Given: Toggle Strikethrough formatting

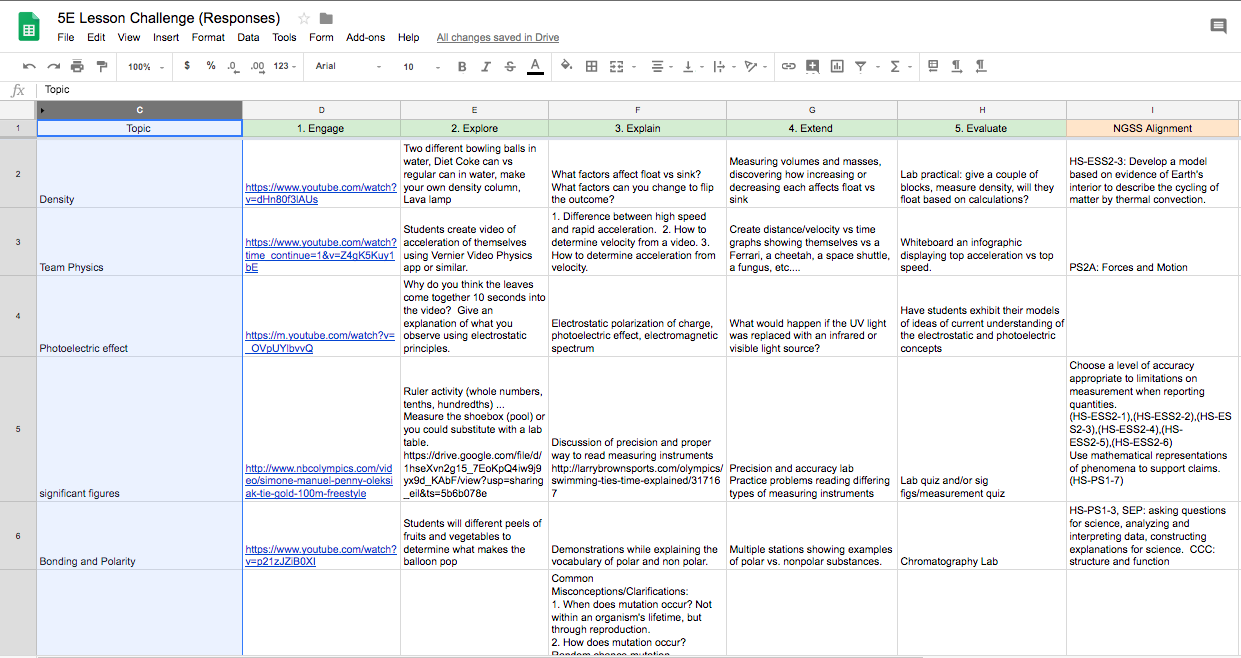Looking at the screenshot, I should tap(510, 67).
